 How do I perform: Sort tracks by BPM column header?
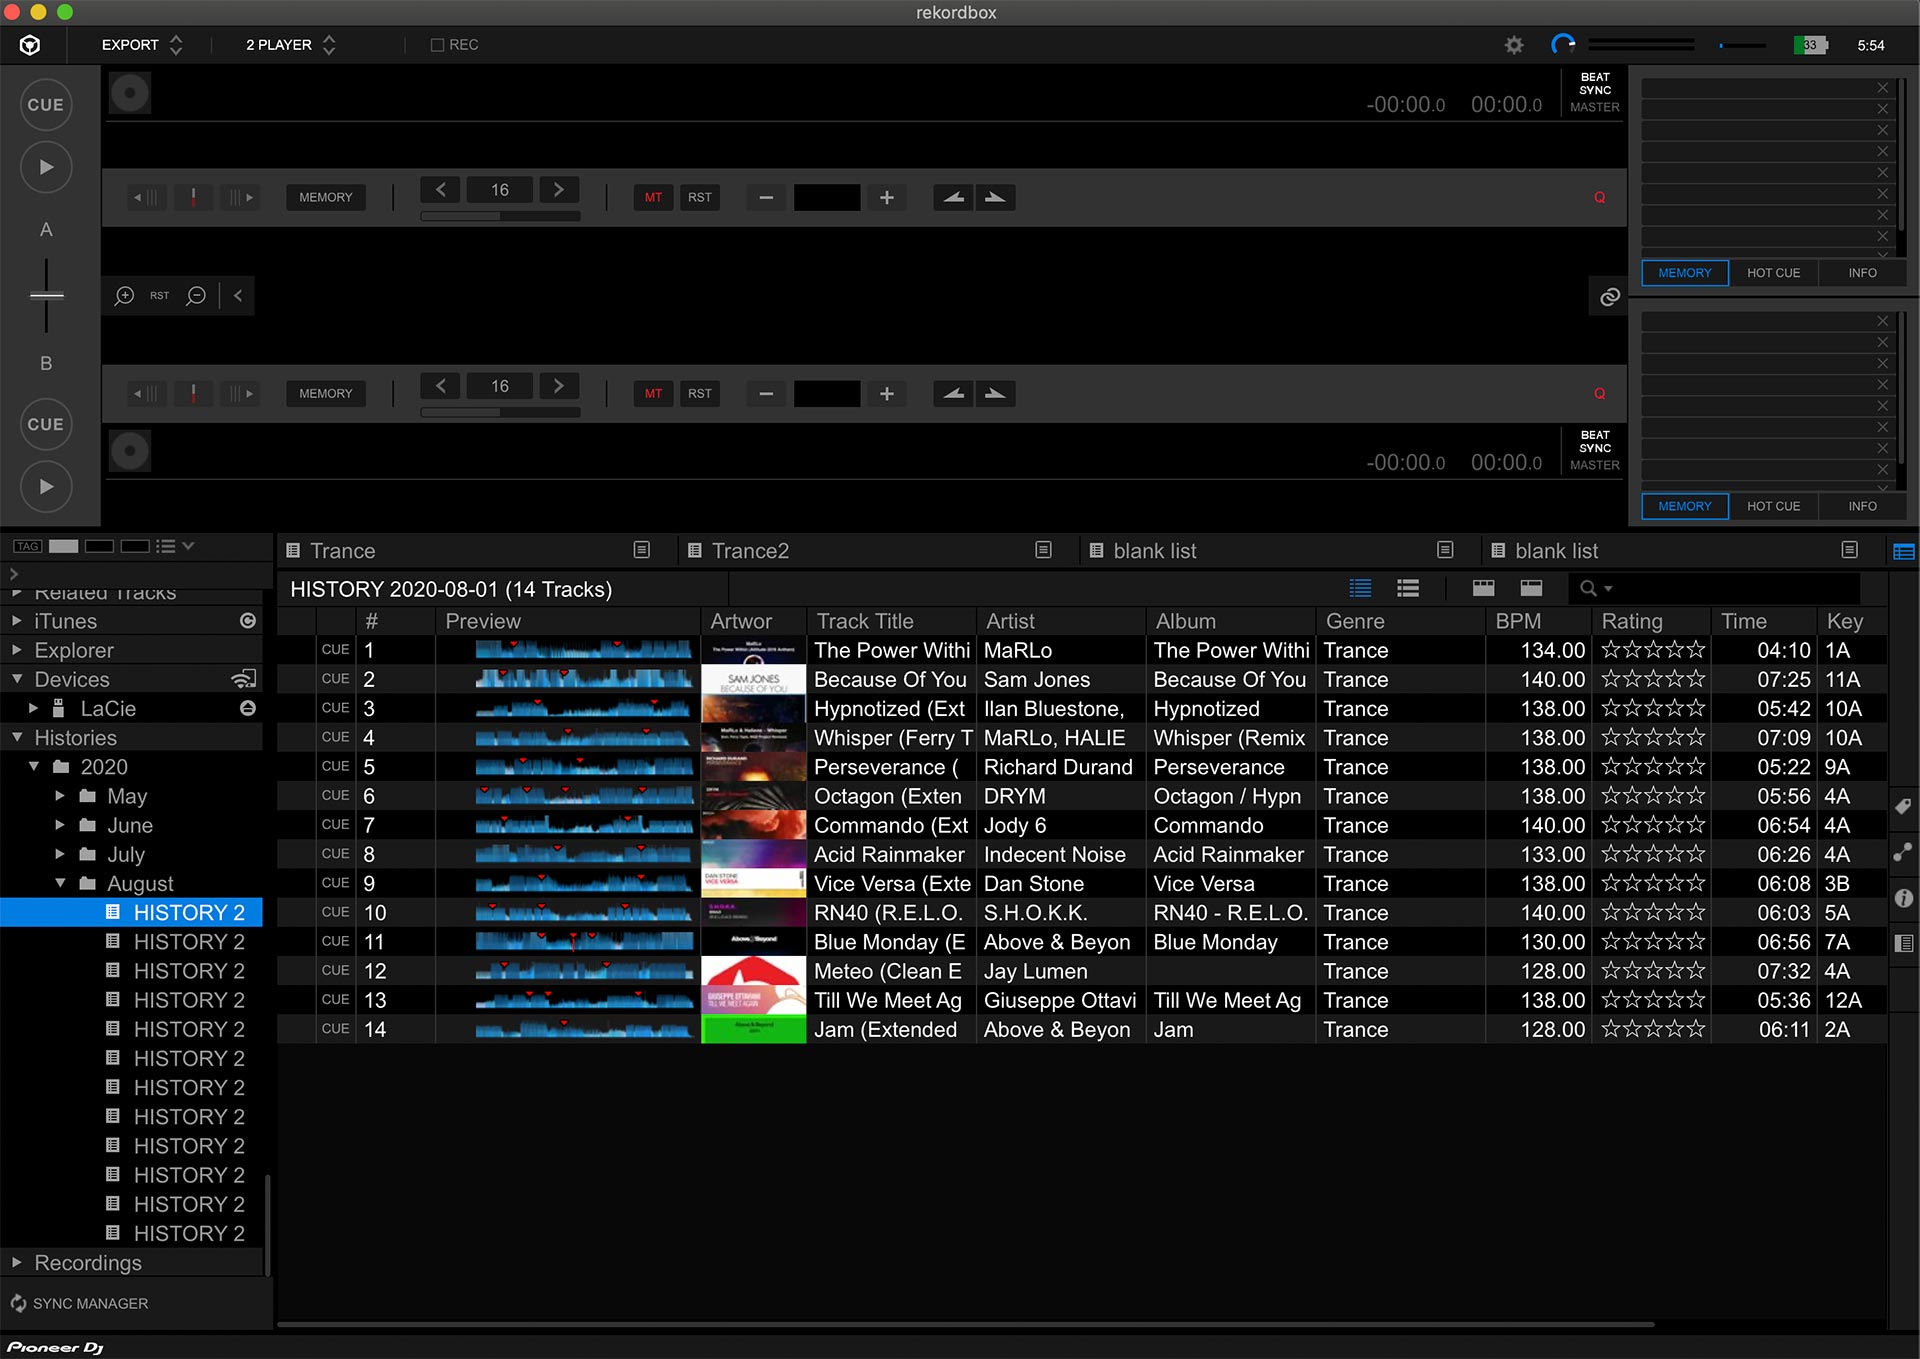[x=1538, y=621]
